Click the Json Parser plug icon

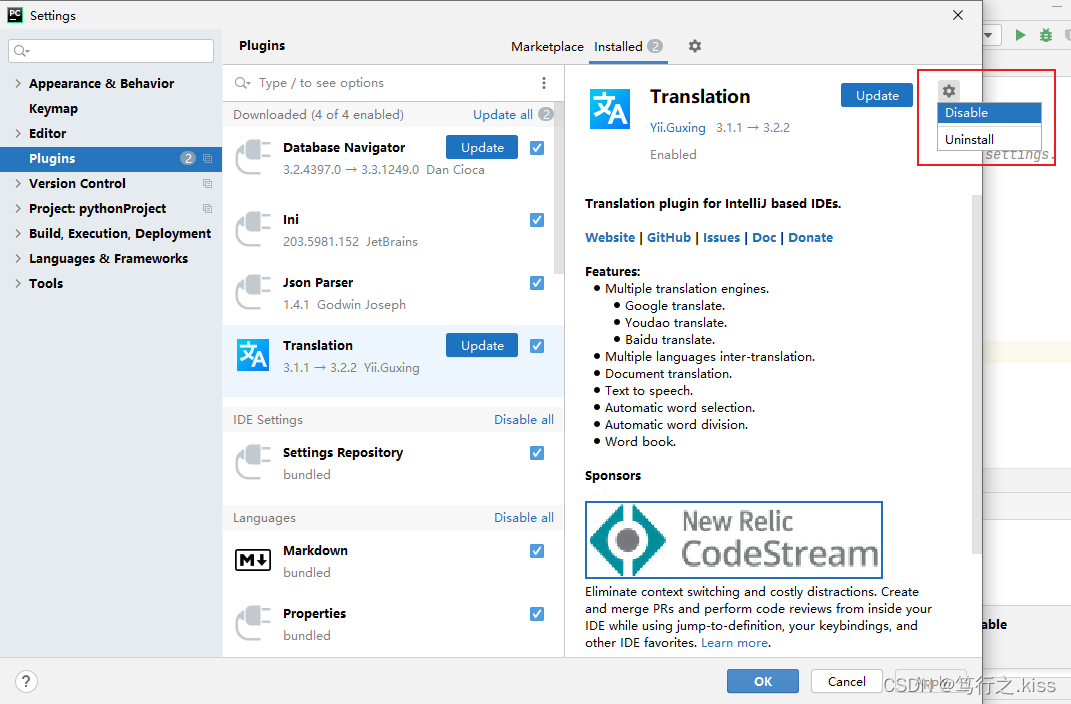pos(253,292)
